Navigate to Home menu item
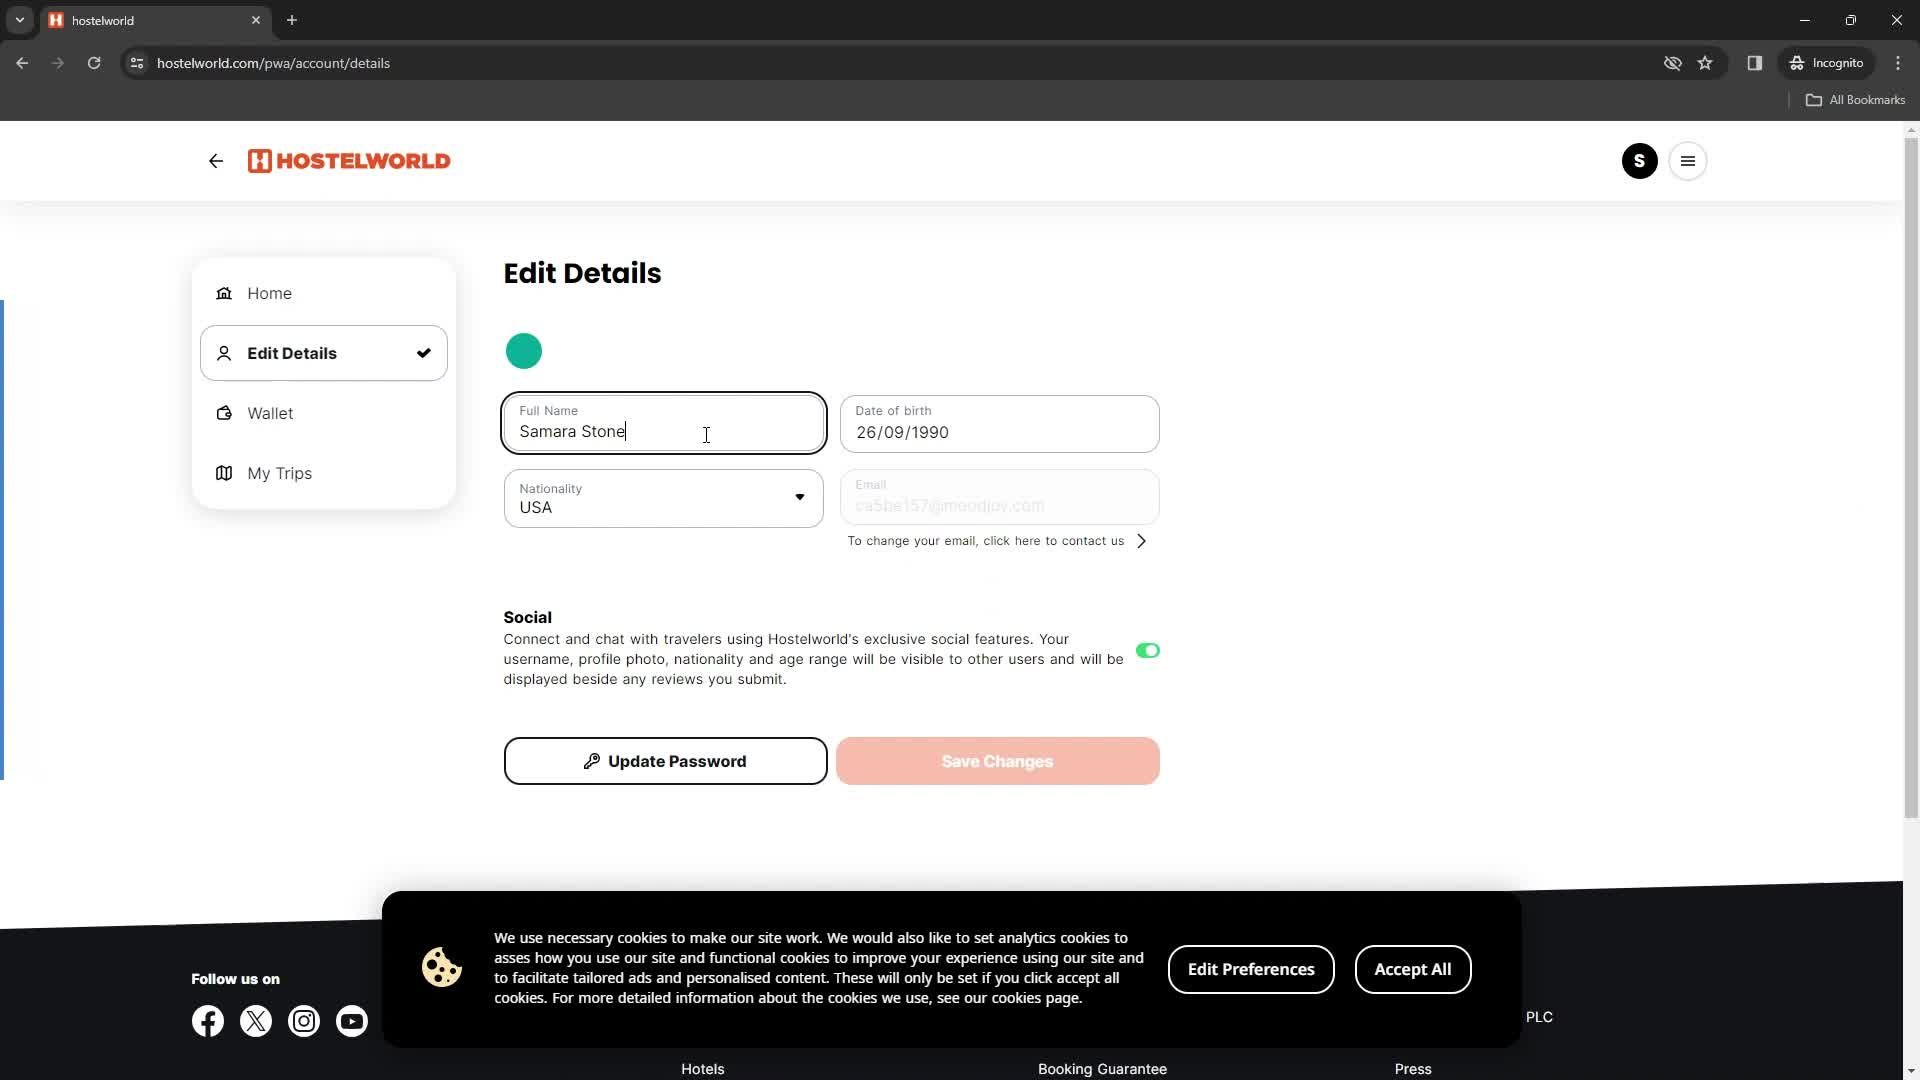This screenshot has width=1920, height=1080. [x=270, y=293]
